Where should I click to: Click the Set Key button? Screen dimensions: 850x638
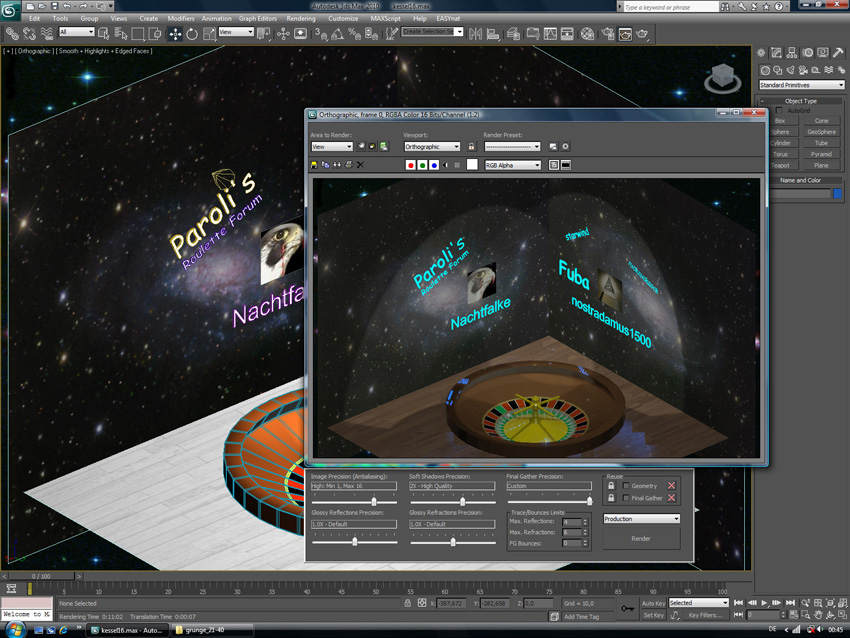tap(653, 615)
